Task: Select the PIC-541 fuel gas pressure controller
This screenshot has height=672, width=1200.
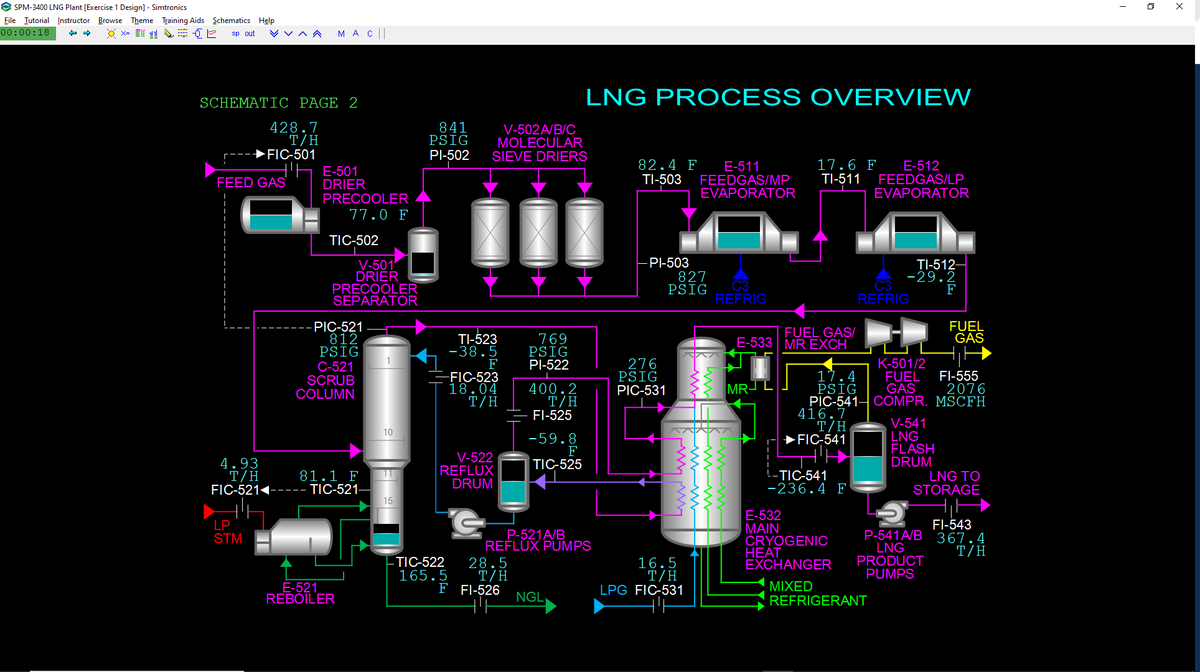Action: coord(835,401)
